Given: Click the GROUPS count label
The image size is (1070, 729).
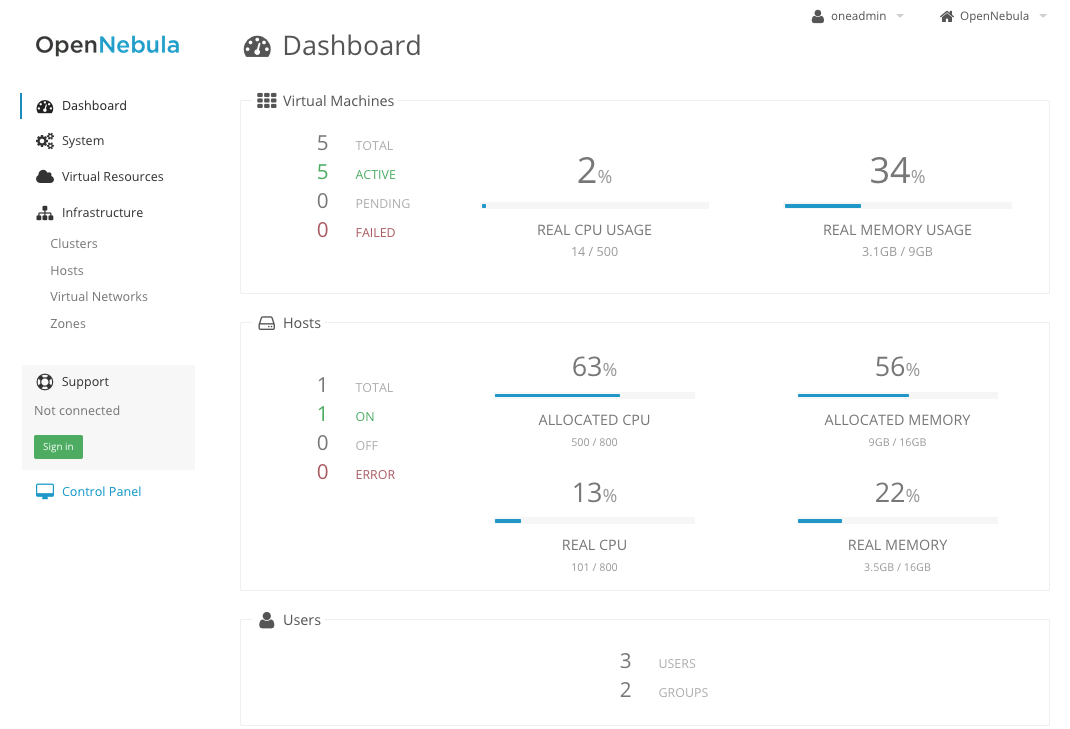Looking at the screenshot, I should point(683,693).
